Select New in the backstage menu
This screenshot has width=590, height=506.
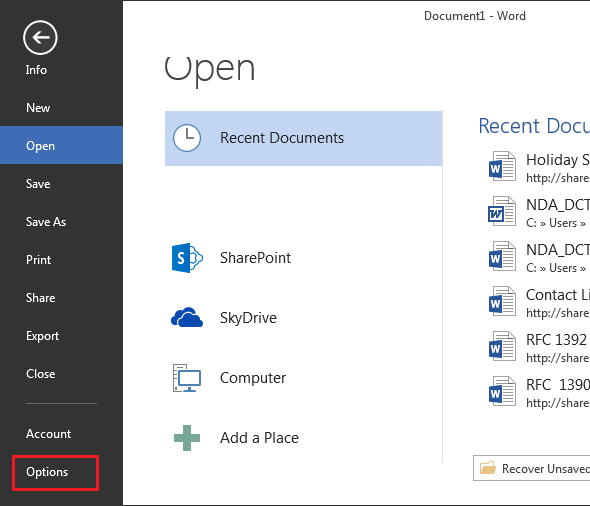tap(61, 108)
